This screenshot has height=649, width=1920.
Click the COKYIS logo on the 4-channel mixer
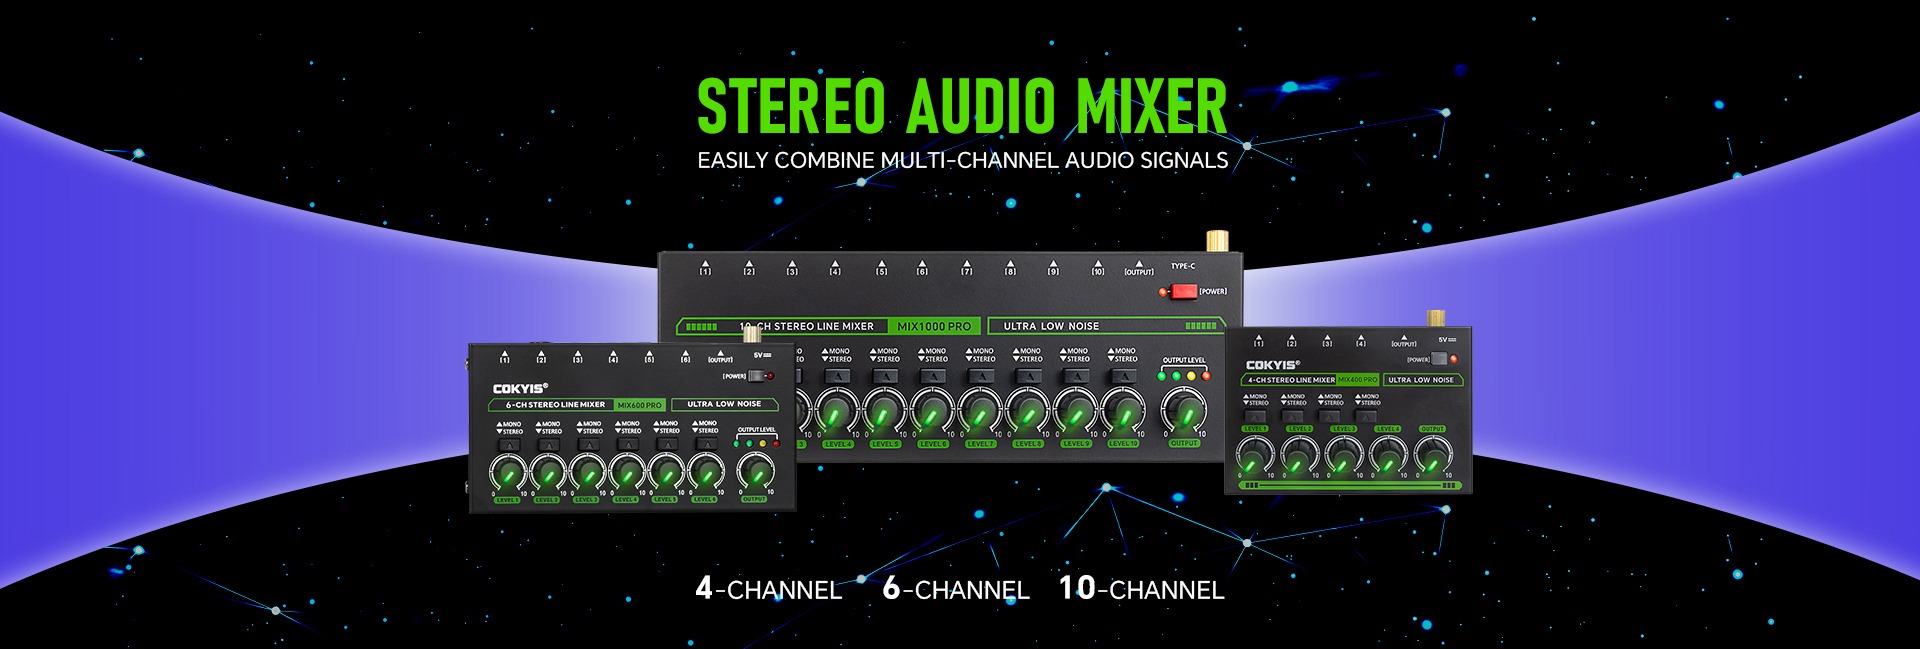pyautogui.click(x=1273, y=365)
